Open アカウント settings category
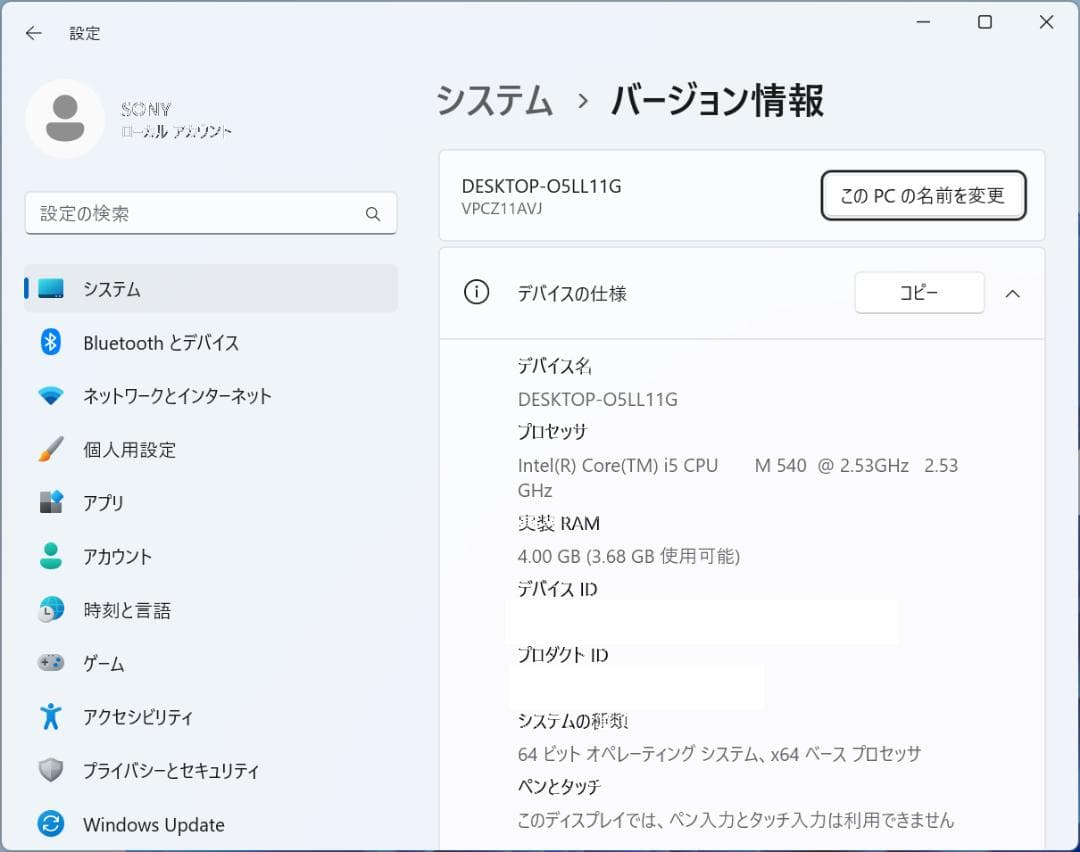 [211, 557]
